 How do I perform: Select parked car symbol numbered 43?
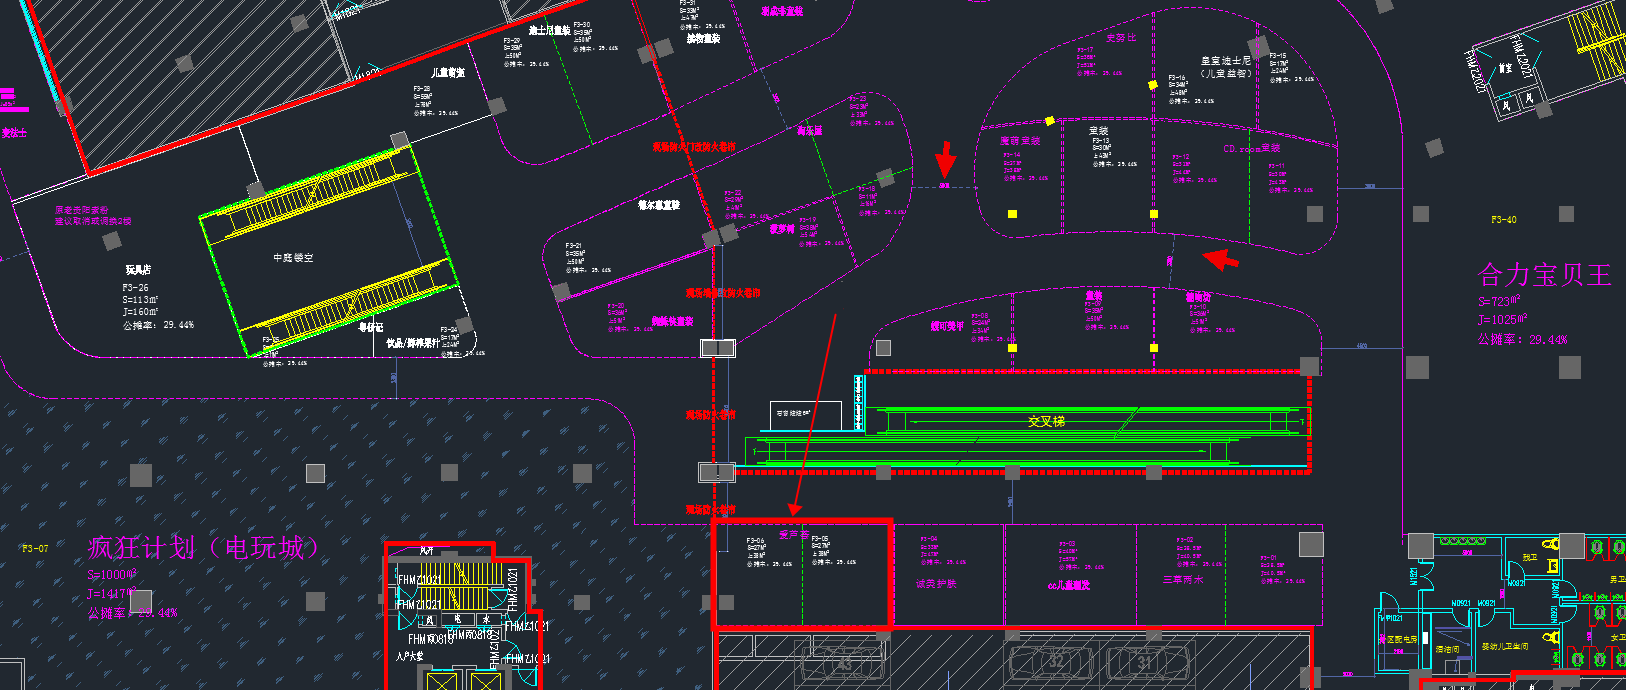845,663
